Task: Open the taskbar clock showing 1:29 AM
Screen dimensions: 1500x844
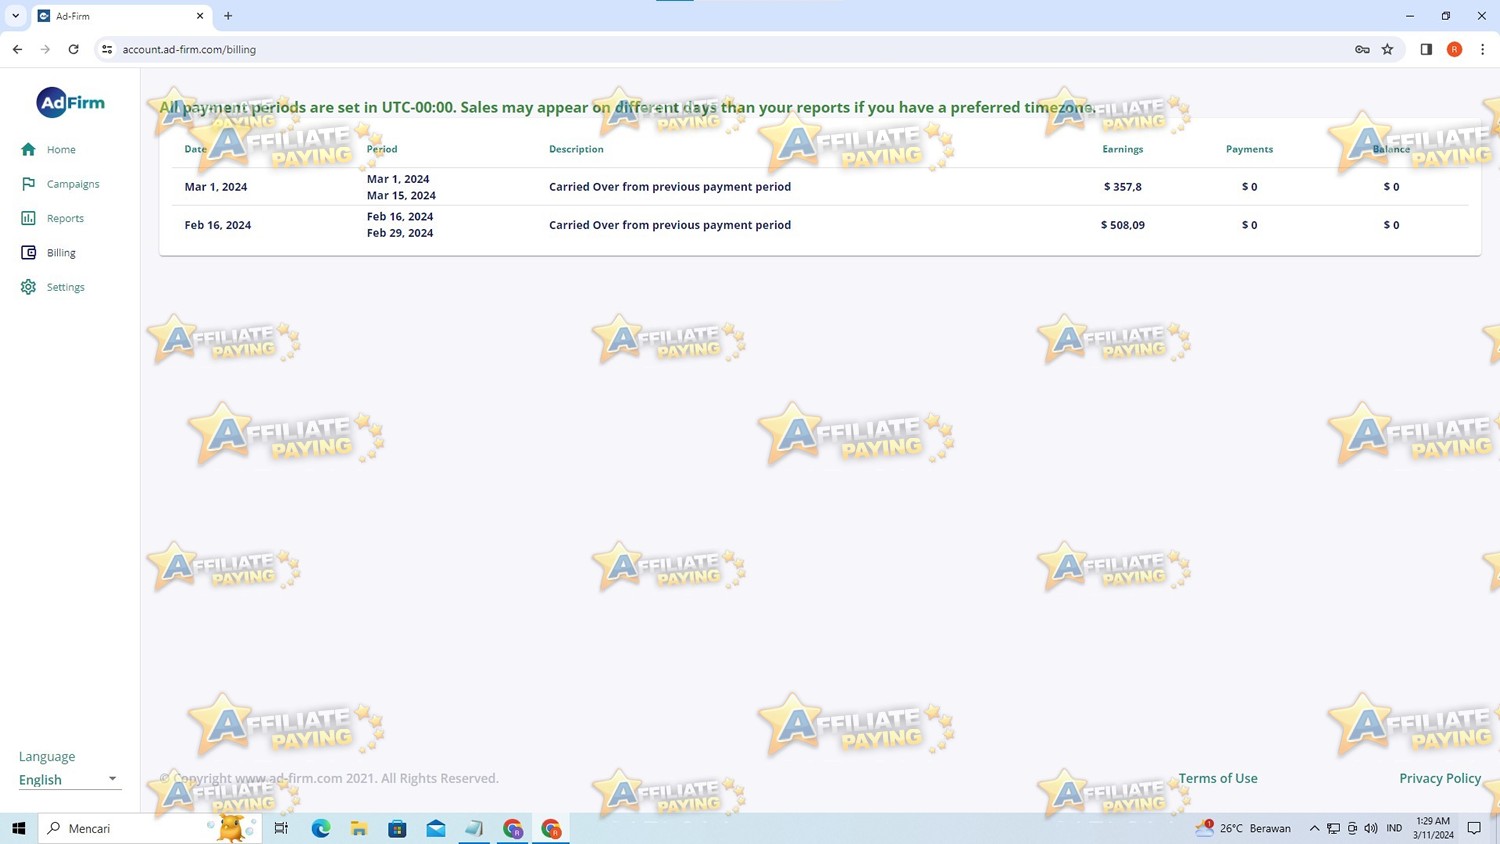Action: pos(1433,828)
